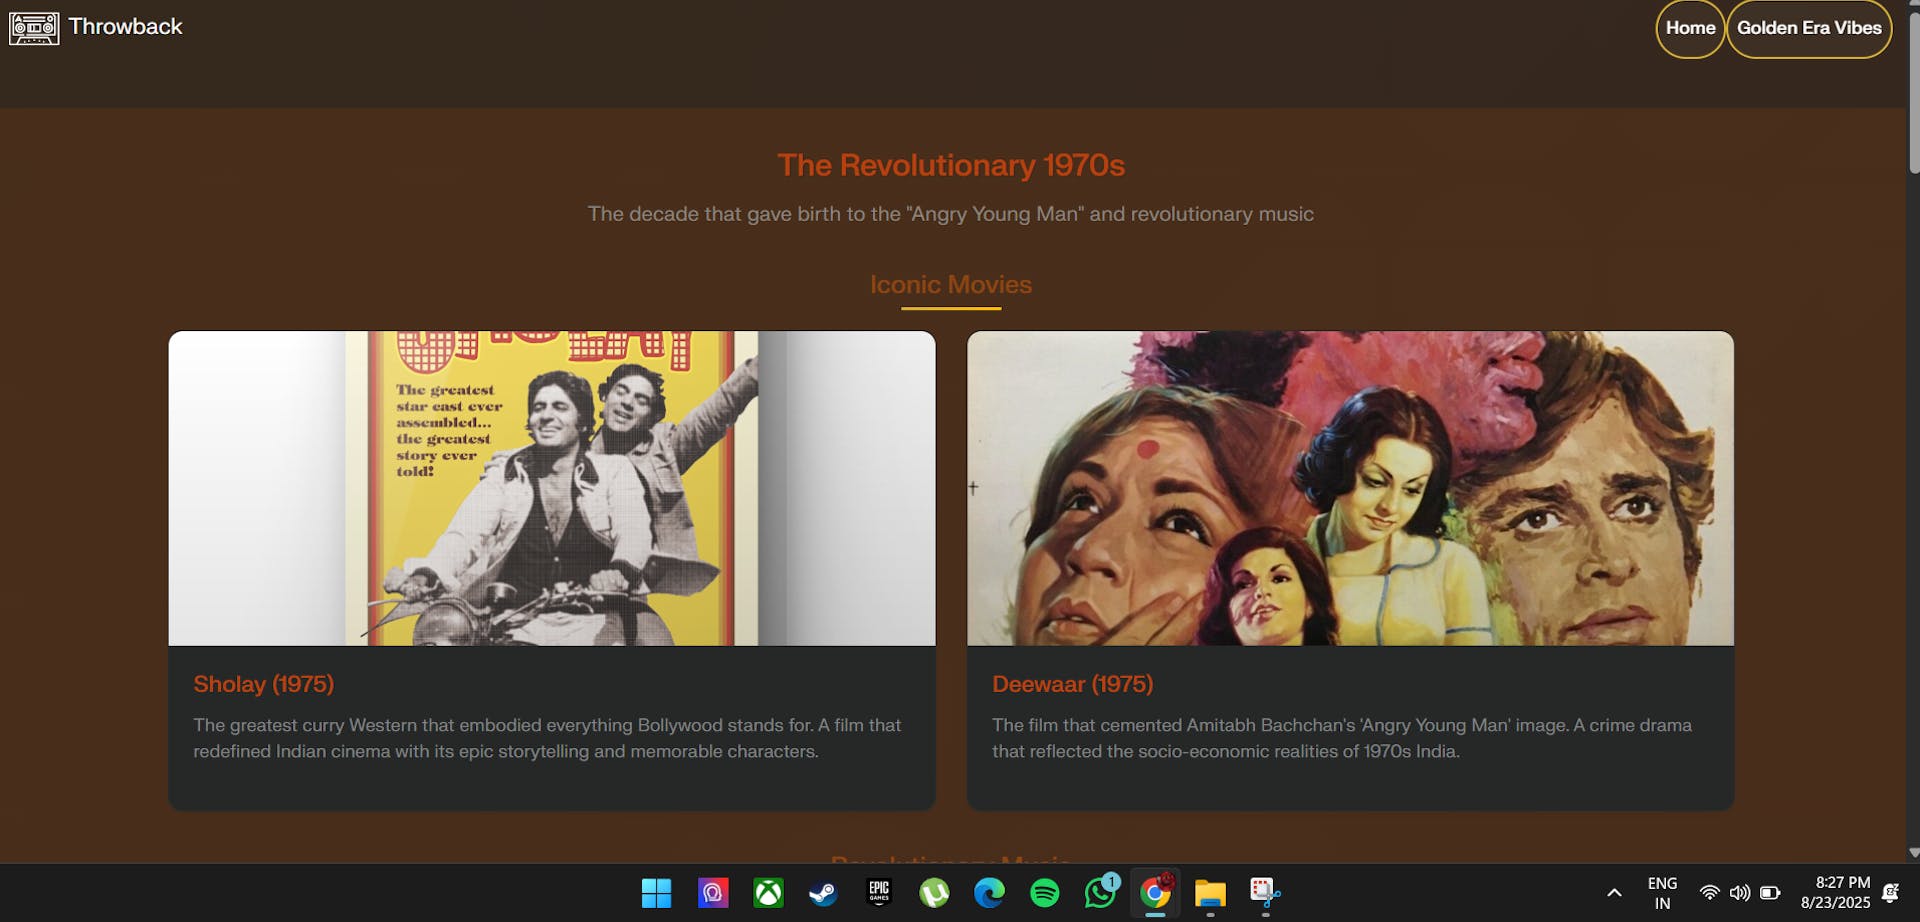1920x922 pixels.
Task: Open File Explorer from the taskbar
Action: (1210, 893)
